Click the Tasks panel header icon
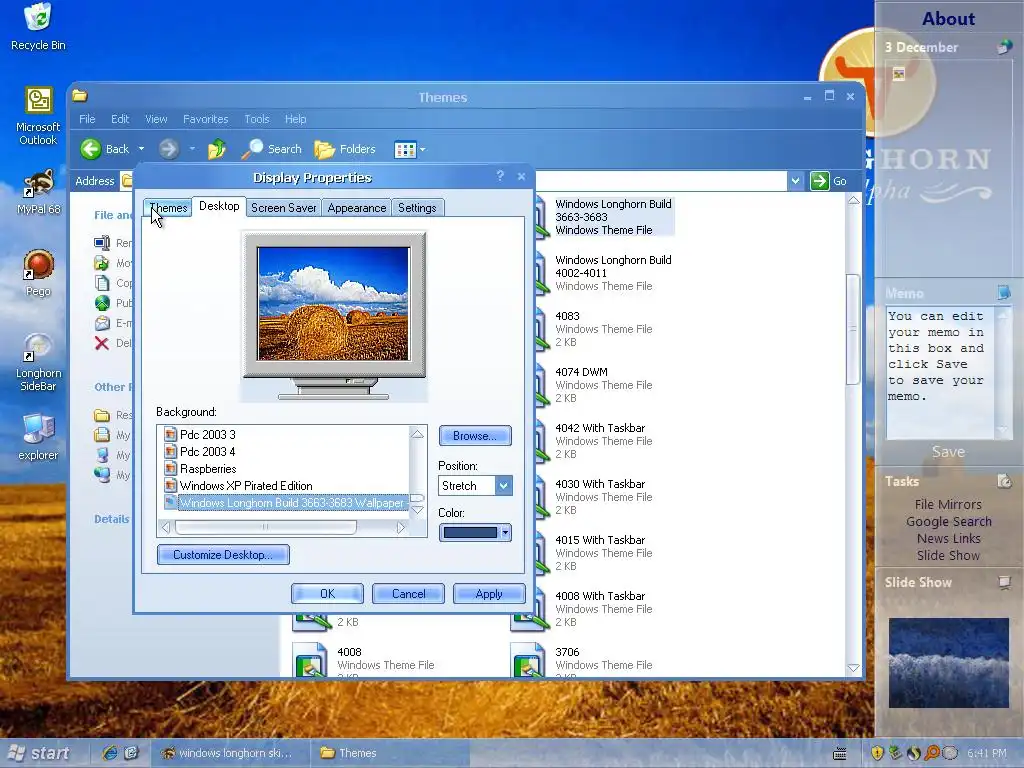Image resolution: width=1024 pixels, height=768 pixels. 1004,481
